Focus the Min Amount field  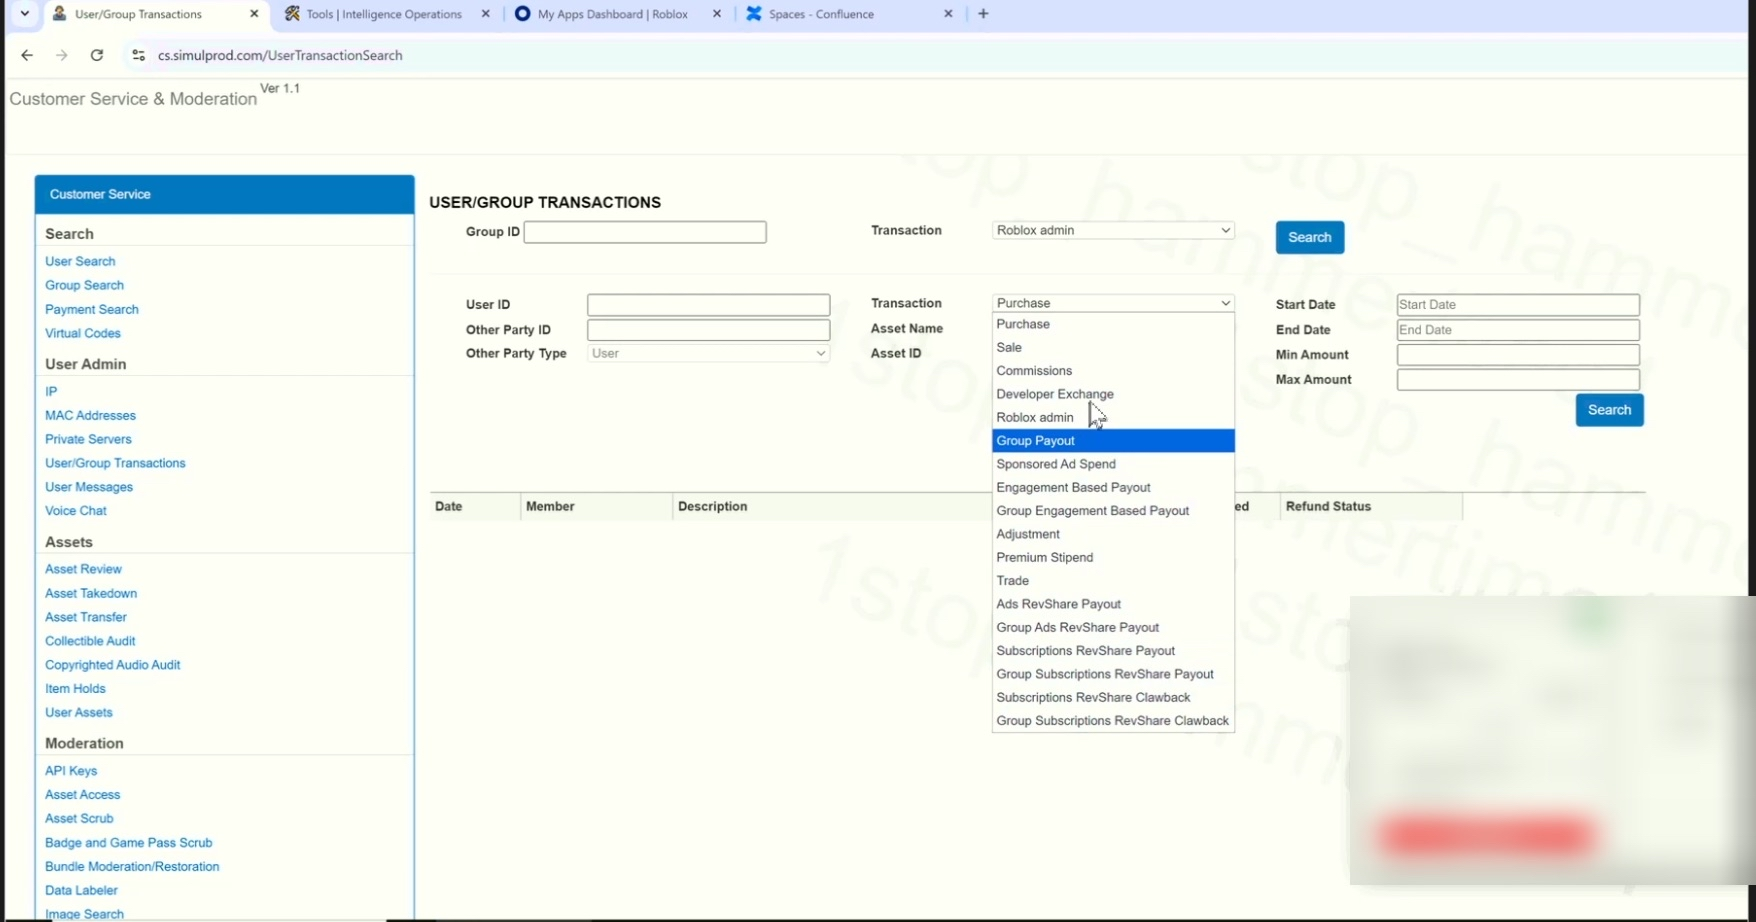point(1518,355)
